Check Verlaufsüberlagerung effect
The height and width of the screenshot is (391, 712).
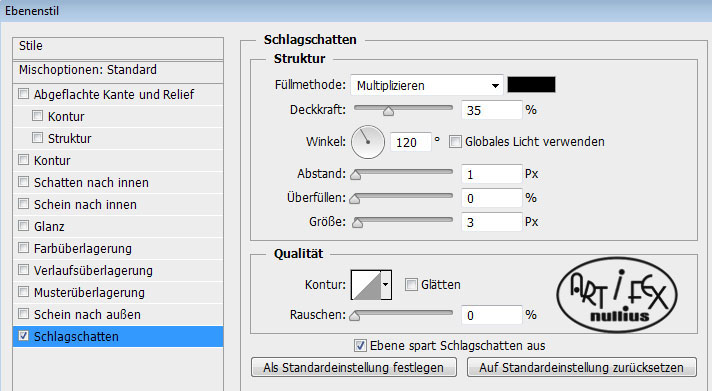click(x=23, y=270)
